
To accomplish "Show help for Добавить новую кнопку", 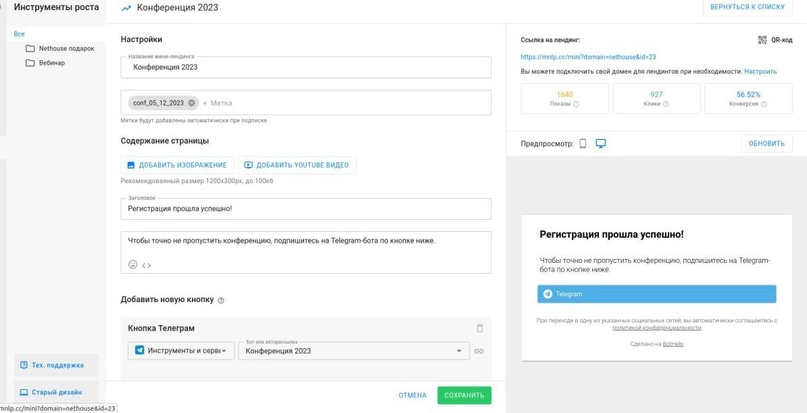I will click(x=221, y=300).
